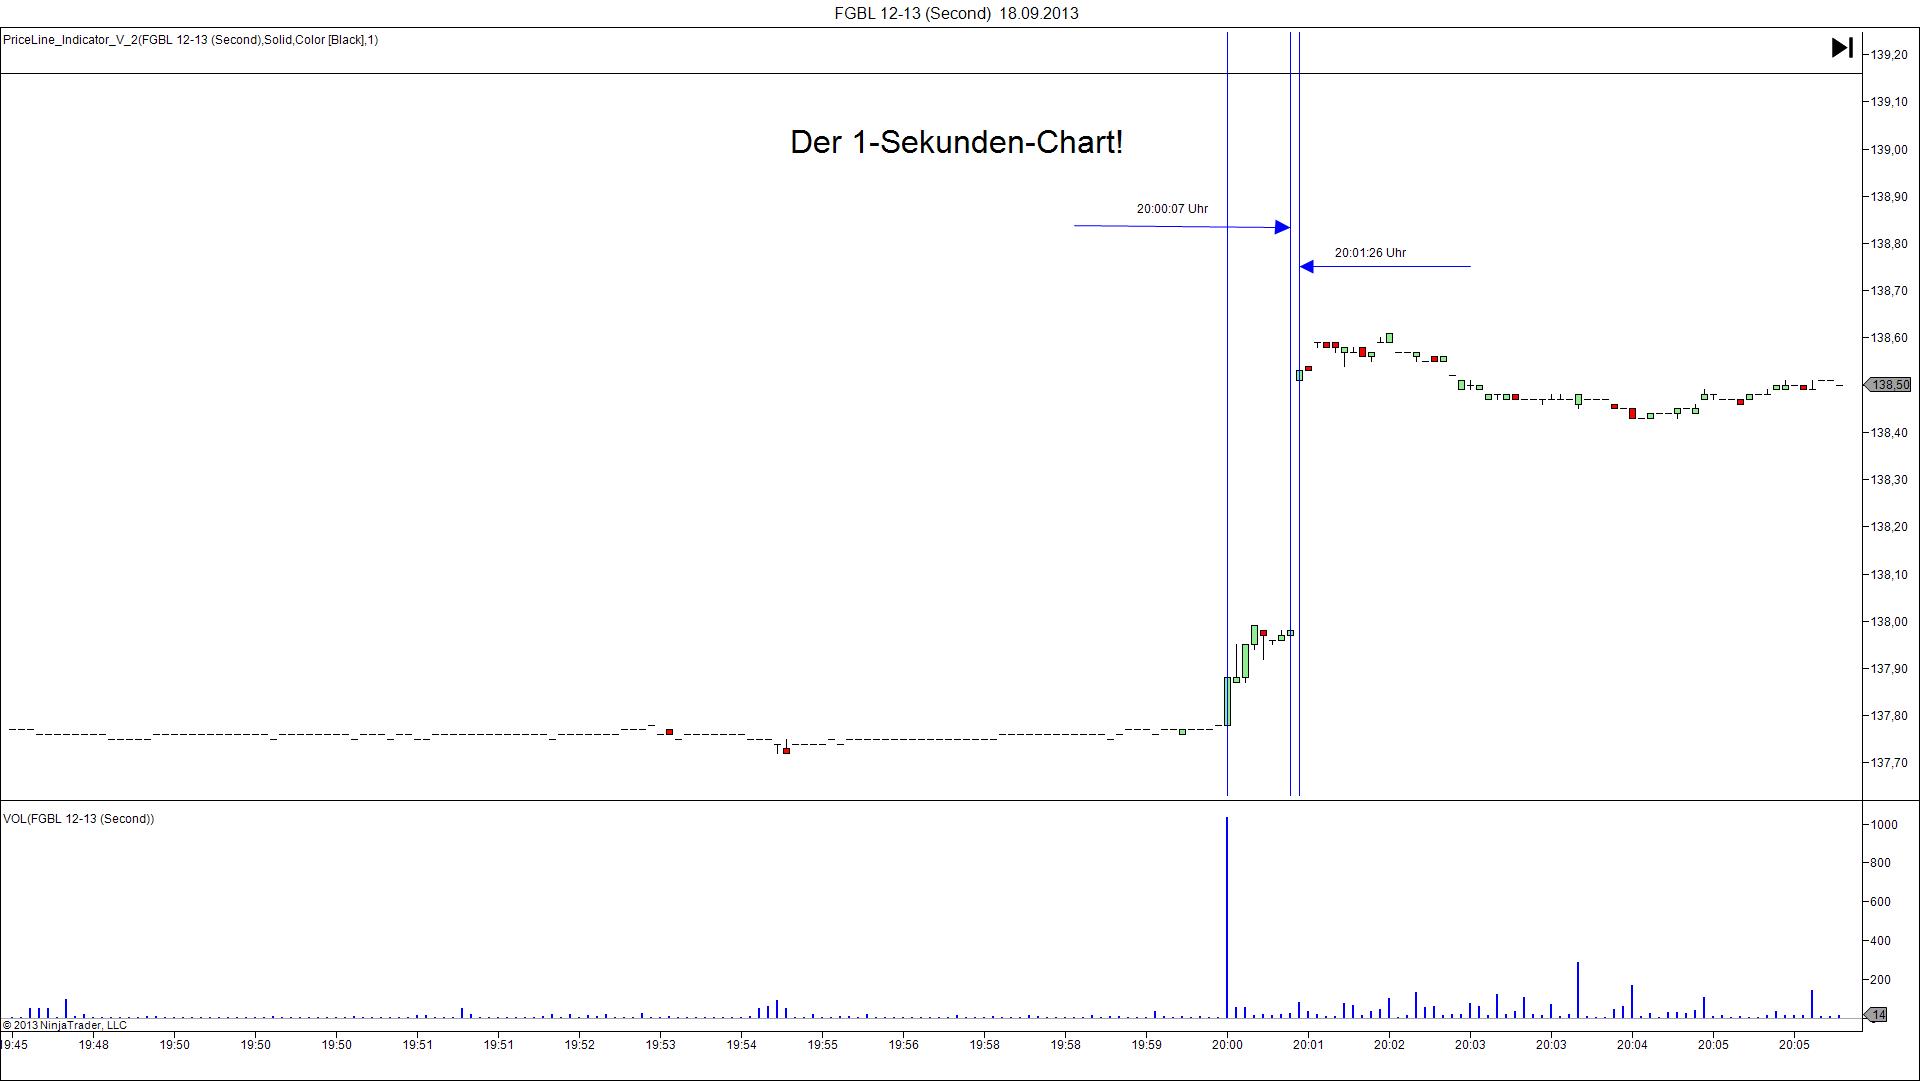Click the 137,80 price axis label

(x=1889, y=716)
